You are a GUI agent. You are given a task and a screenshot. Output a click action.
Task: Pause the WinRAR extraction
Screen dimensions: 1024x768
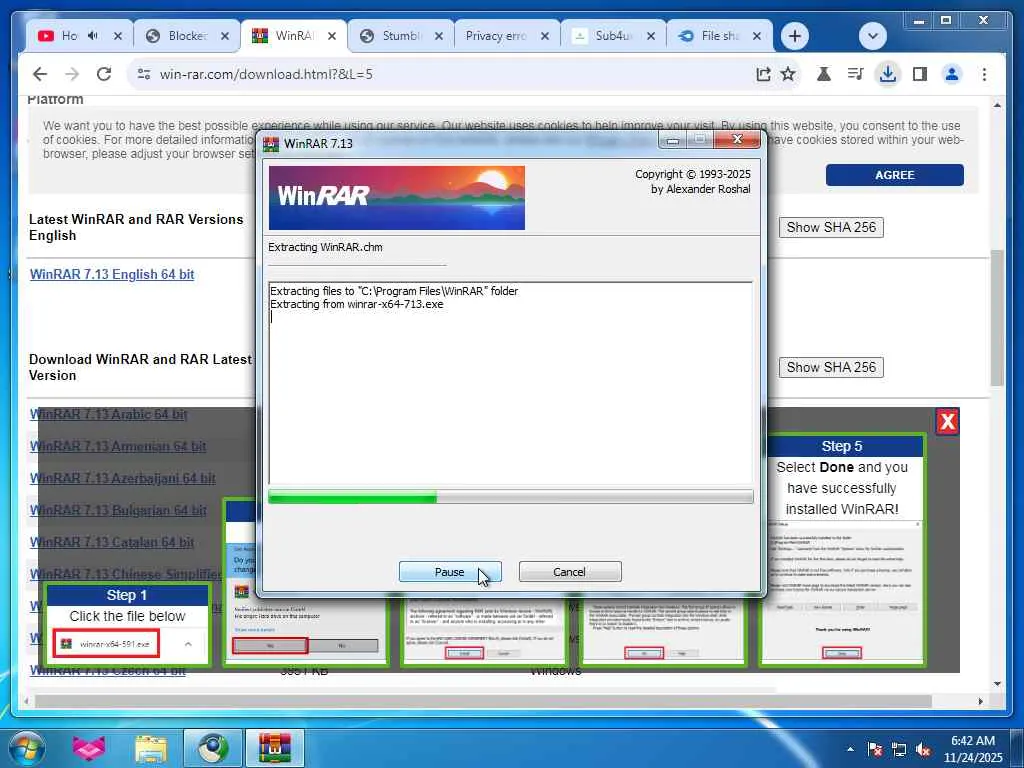pyautogui.click(x=450, y=571)
